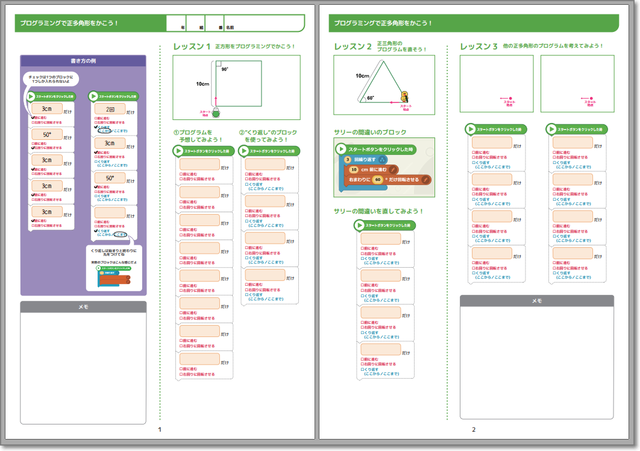Click the red block icon in the purple panel
Viewport: 640px width, 451px height.
pyautogui.click(x=117, y=282)
